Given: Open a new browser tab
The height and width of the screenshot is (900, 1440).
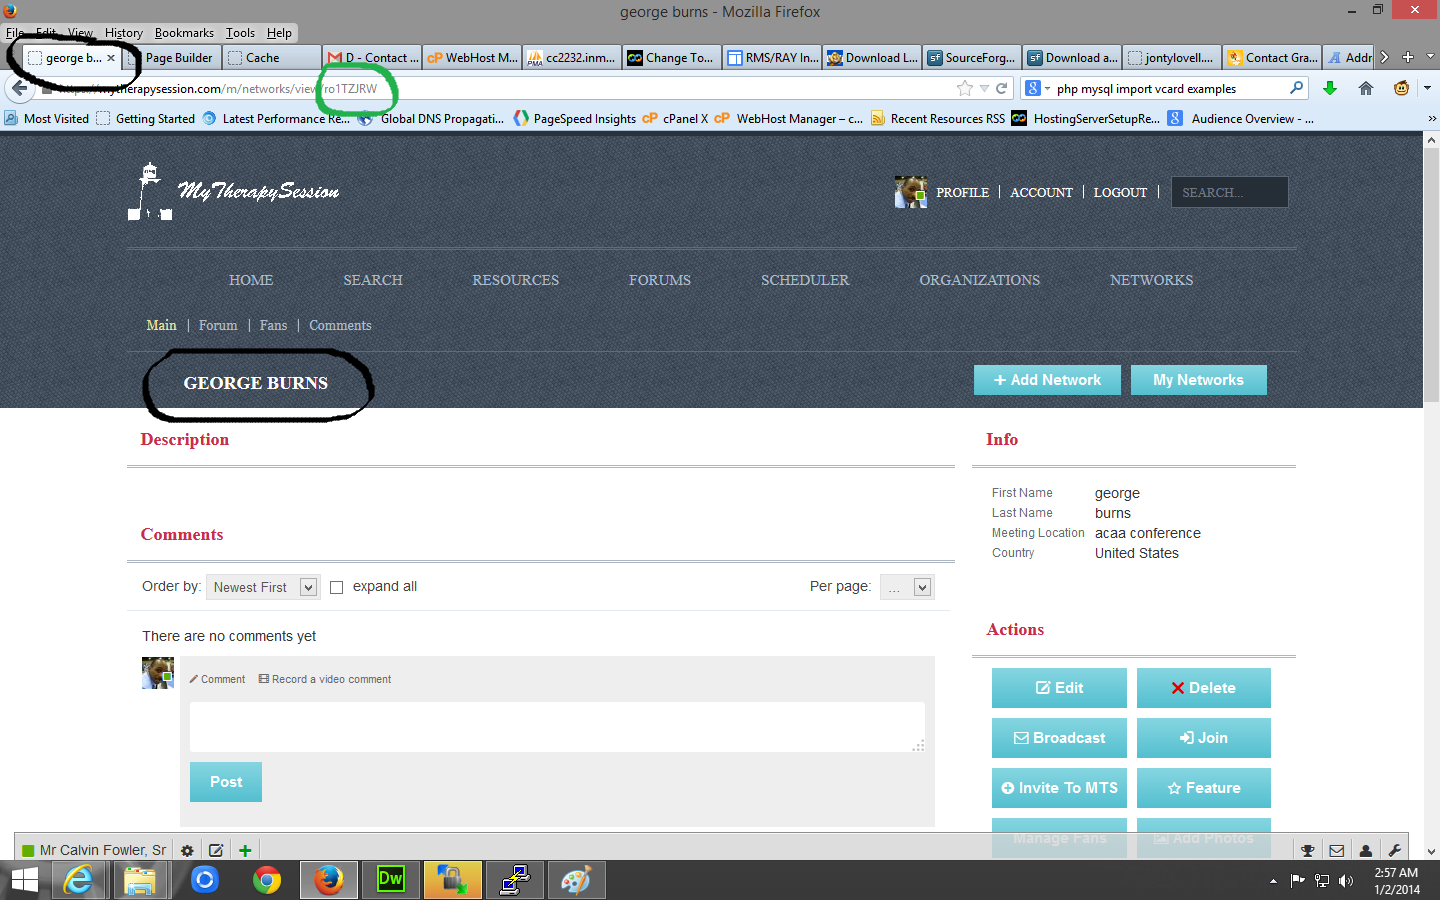Looking at the screenshot, I should click(x=1408, y=57).
